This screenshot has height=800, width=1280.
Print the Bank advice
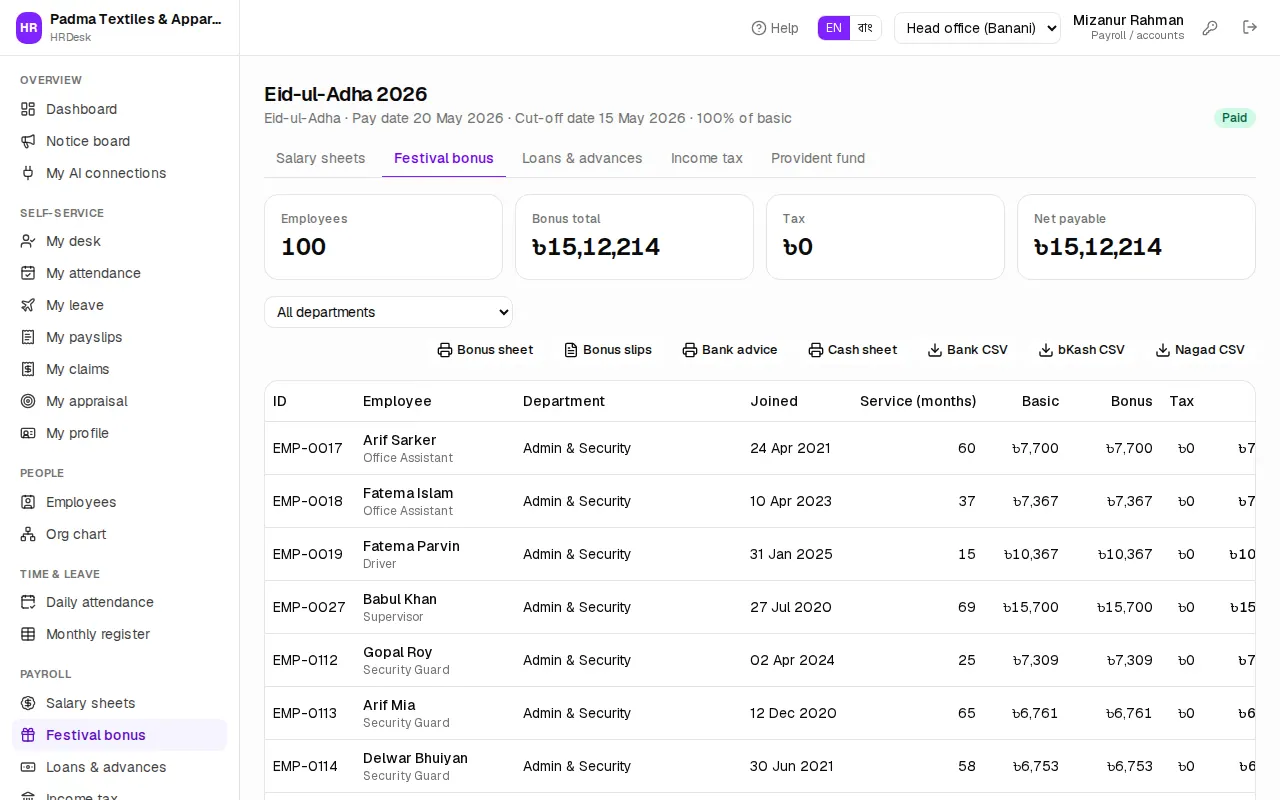pos(730,350)
